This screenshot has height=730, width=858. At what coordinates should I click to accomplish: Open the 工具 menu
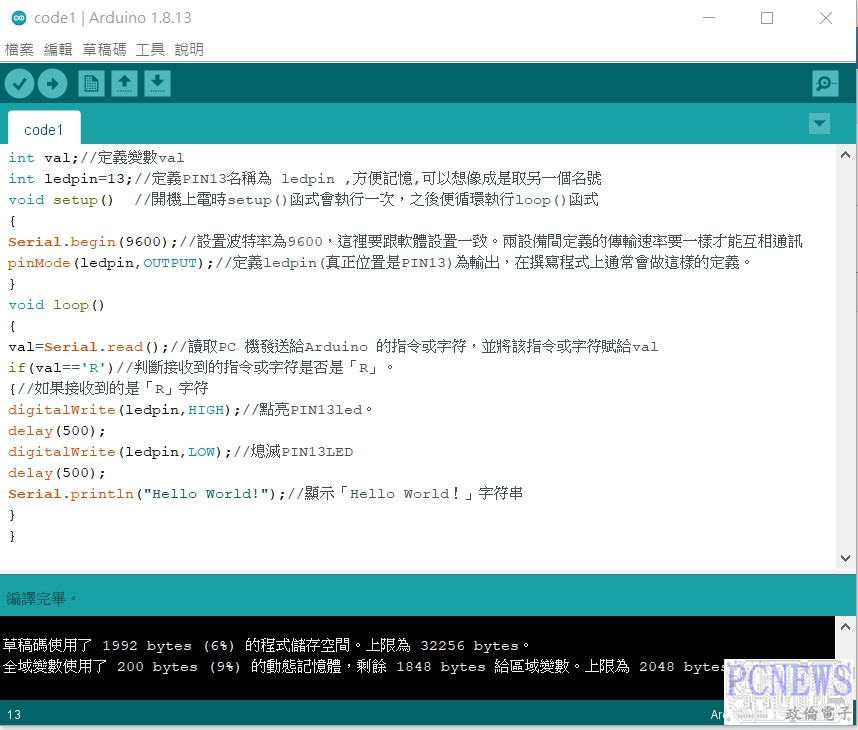(x=150, y=49)
